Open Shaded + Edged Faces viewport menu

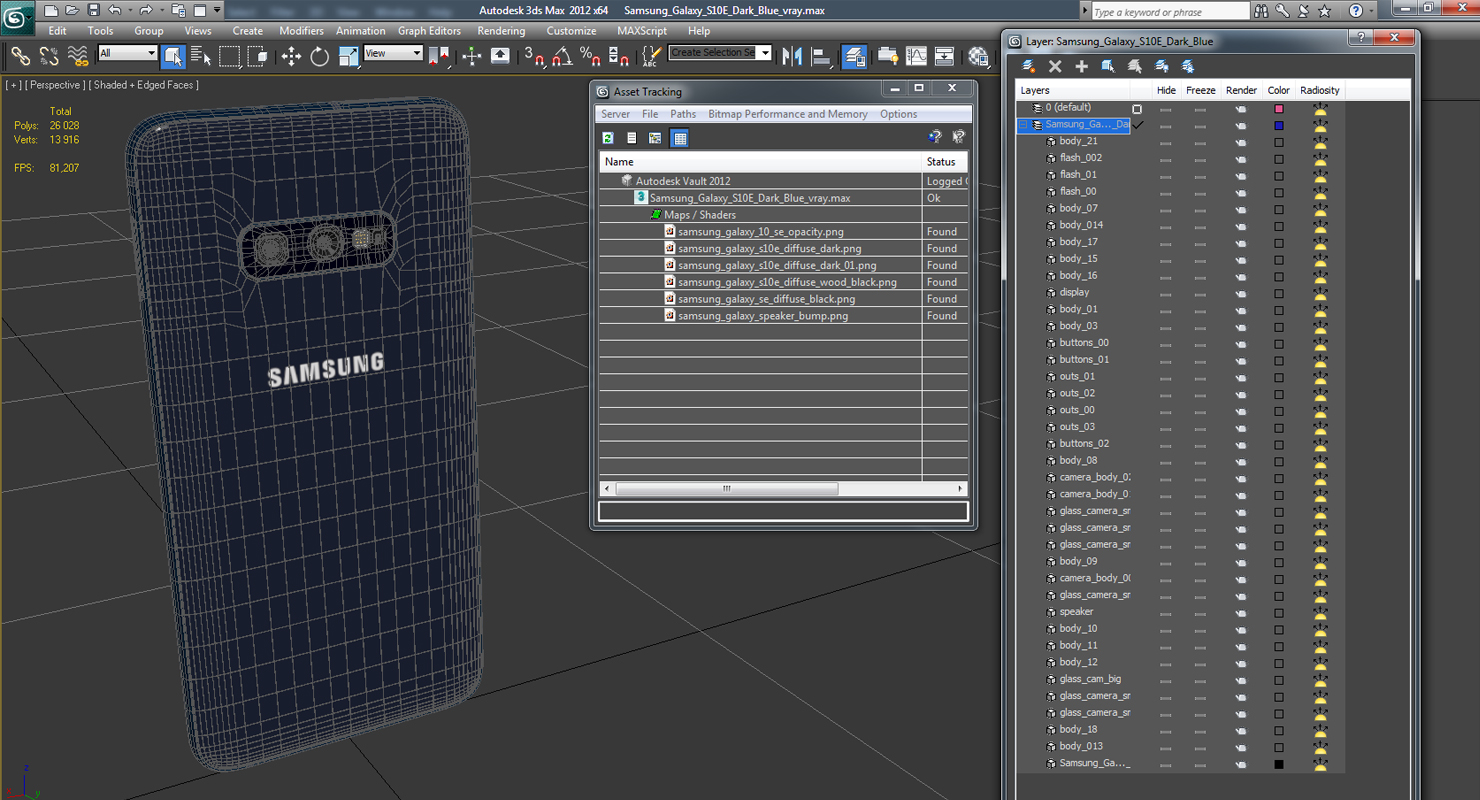[144, 85]
